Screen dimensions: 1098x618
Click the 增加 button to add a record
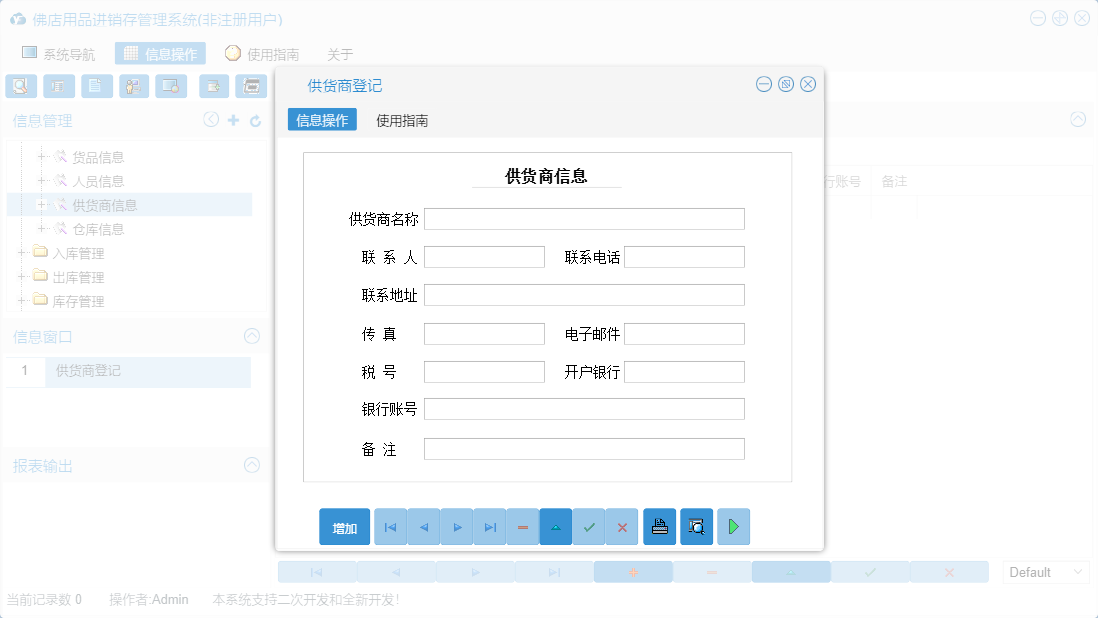coord(344,526)
